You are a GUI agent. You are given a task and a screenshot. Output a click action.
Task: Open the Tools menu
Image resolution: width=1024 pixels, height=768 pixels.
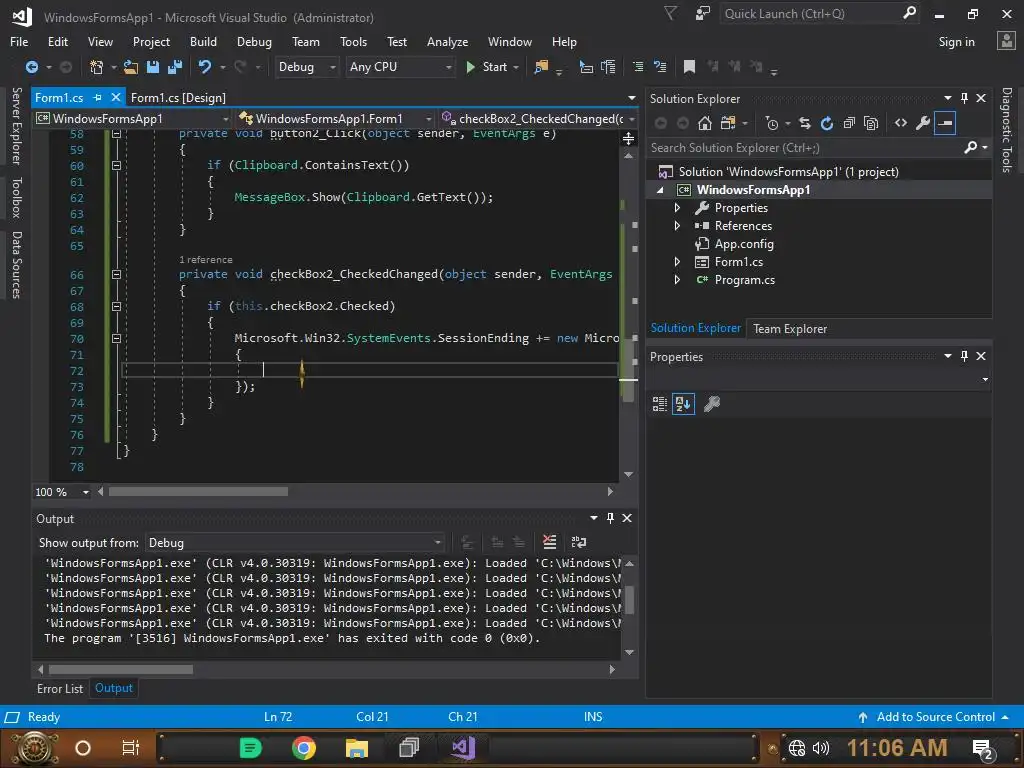click(353, 42)
